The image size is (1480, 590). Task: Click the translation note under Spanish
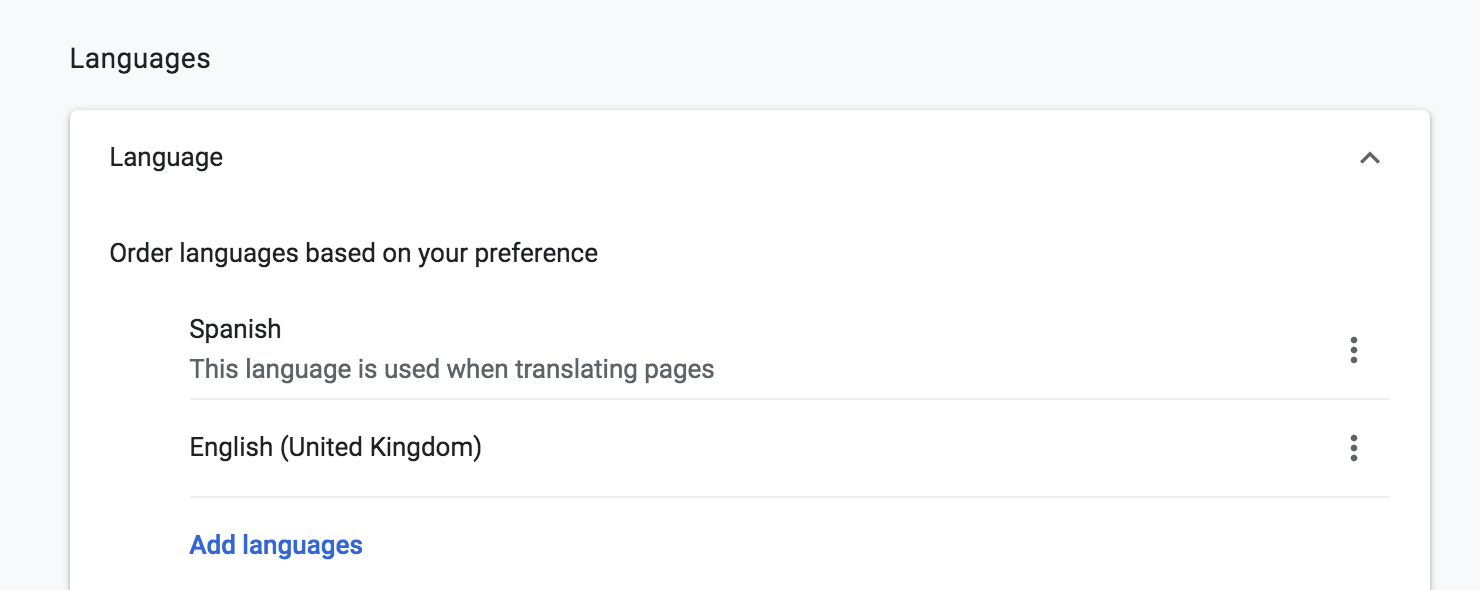coord(452,369)
